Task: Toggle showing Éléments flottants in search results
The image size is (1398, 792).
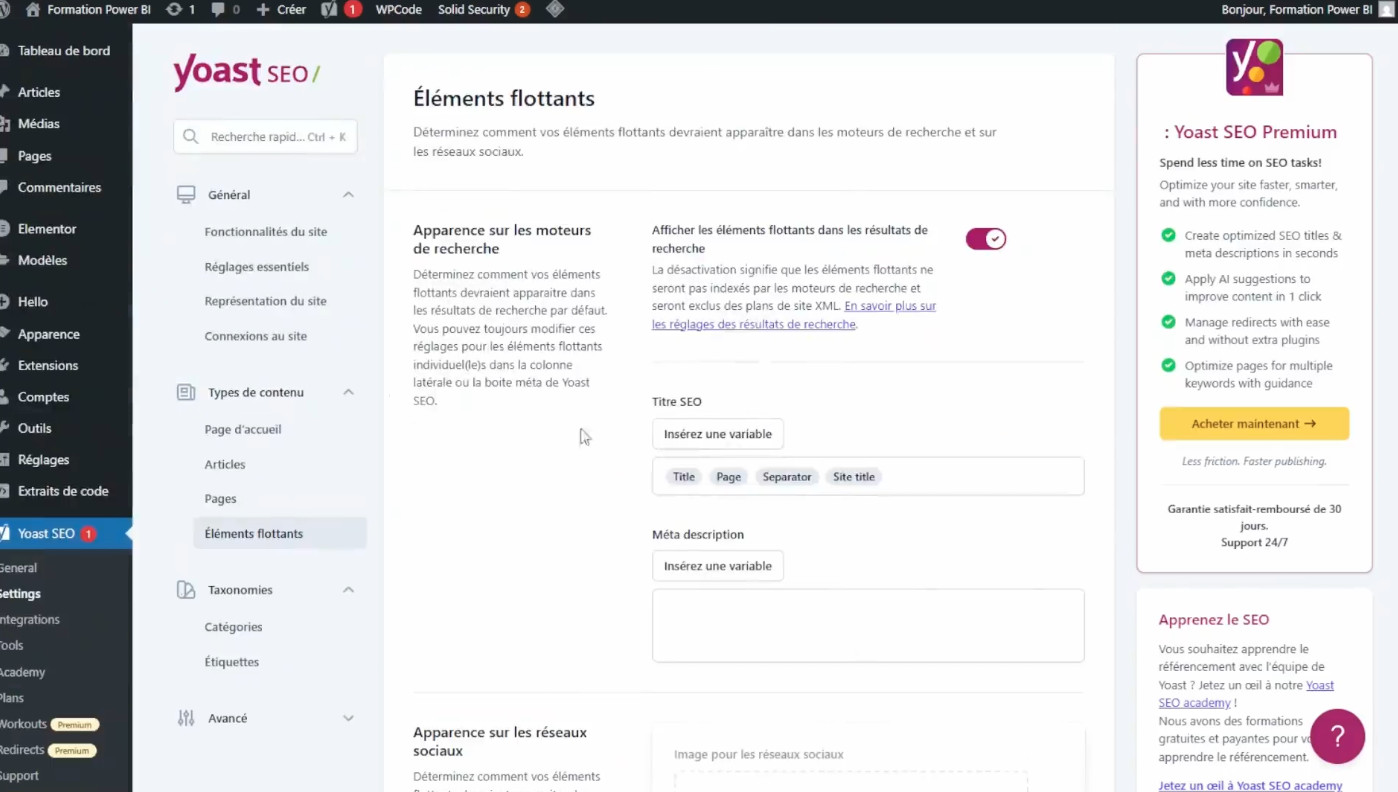Action: [986, 239]
